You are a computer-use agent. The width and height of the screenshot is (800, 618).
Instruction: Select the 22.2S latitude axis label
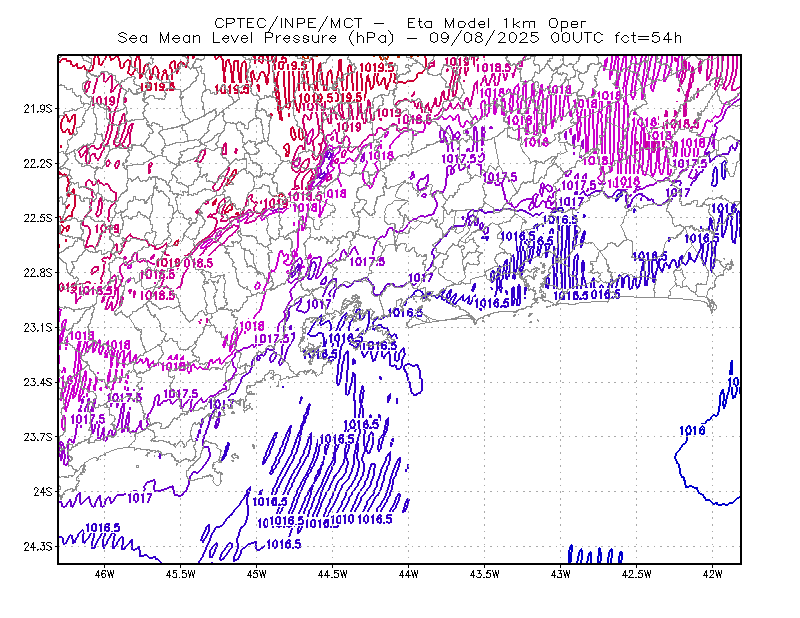click(x=38, y=163)
